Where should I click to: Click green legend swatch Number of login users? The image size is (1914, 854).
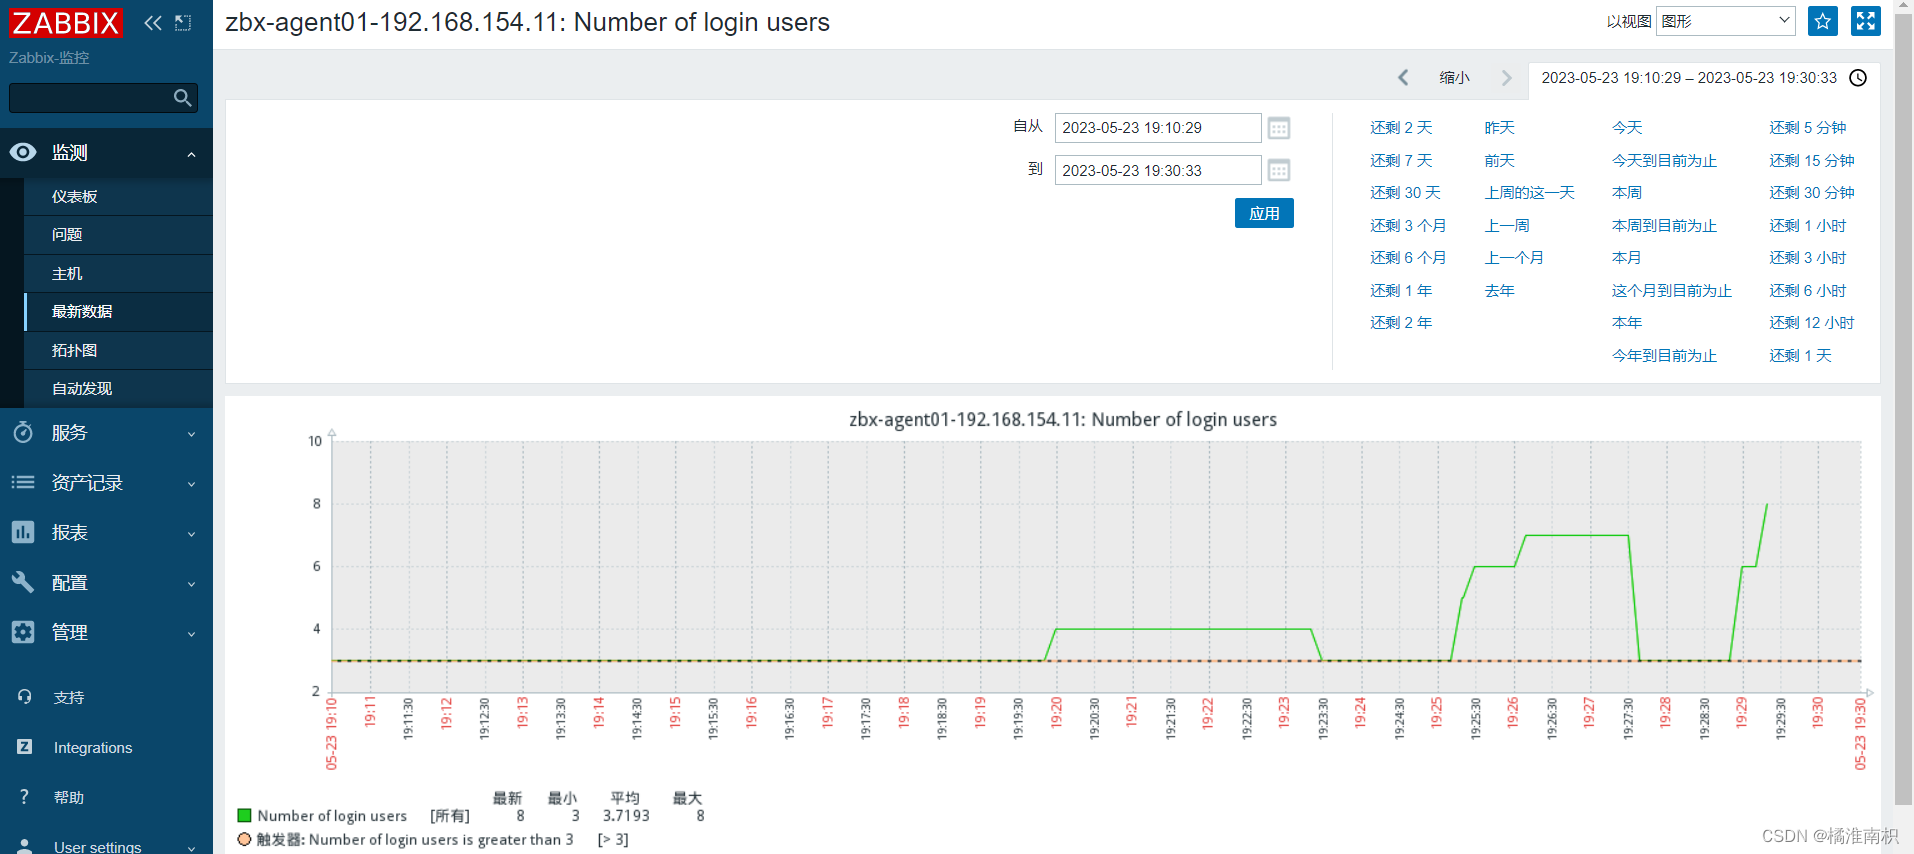coord(244,815)
